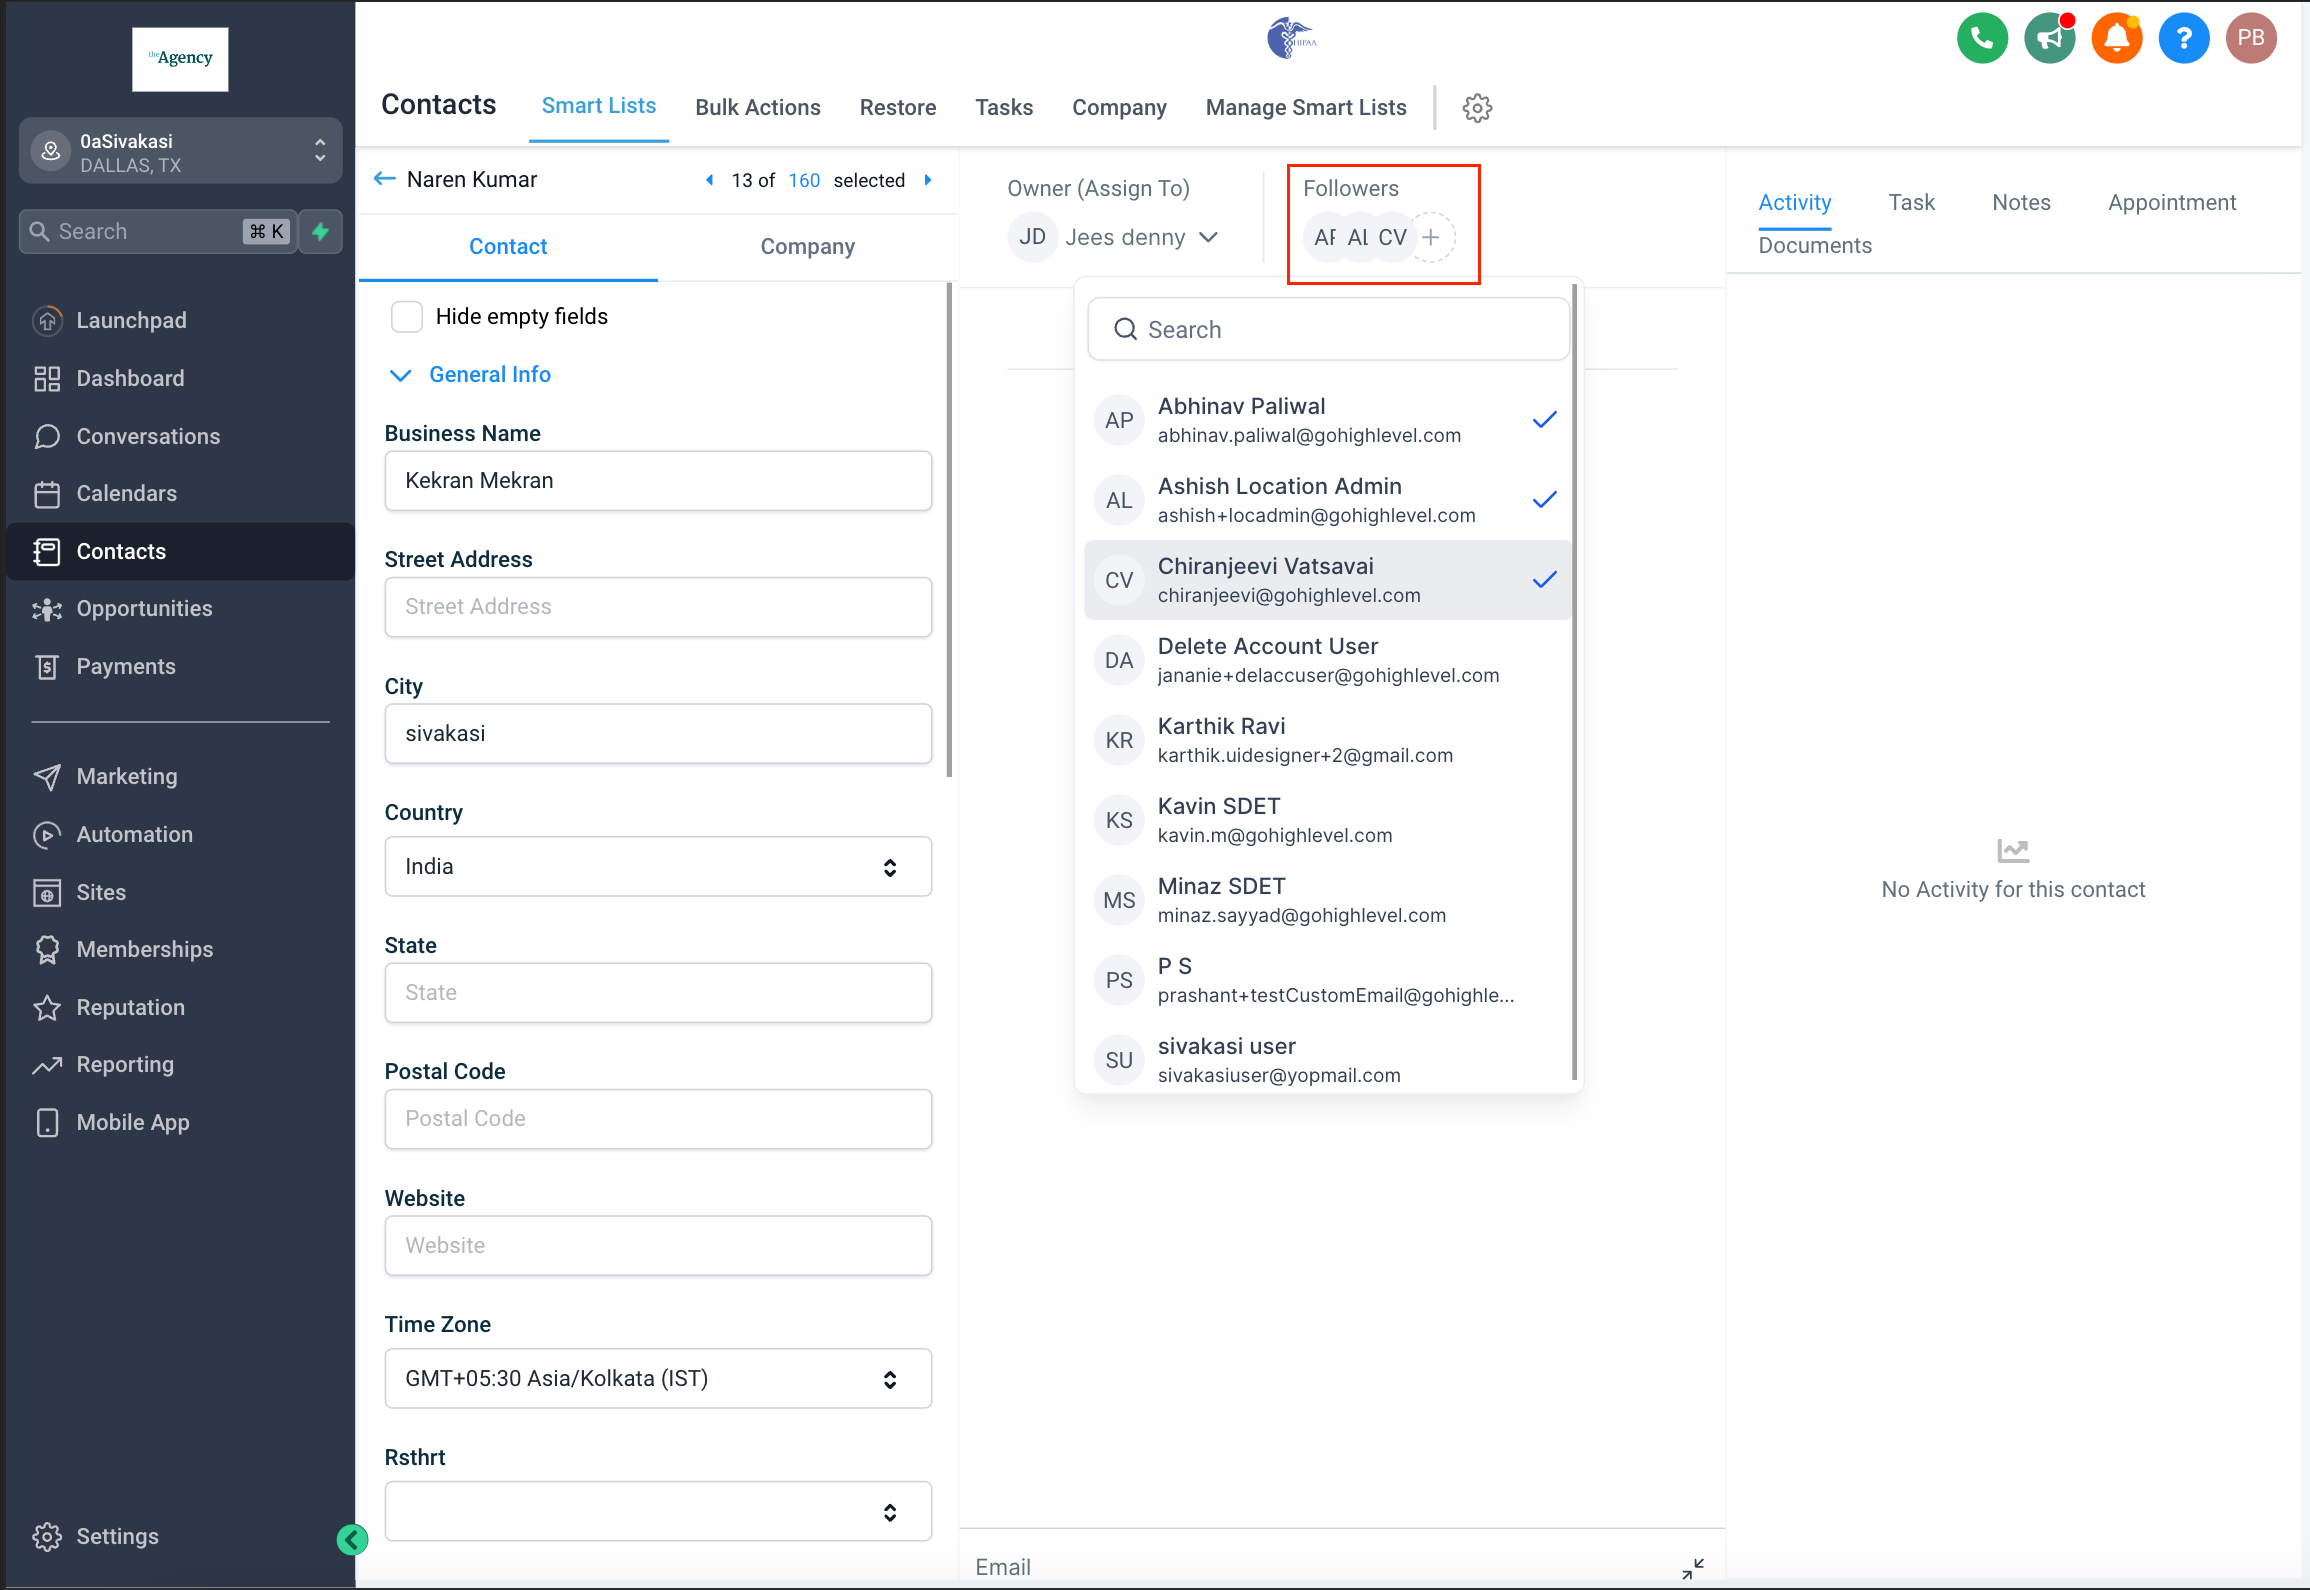Open the Owner Jees denny dropdown
The height and width of the screenshot is (1590, 2310).
pos(1114,237)
